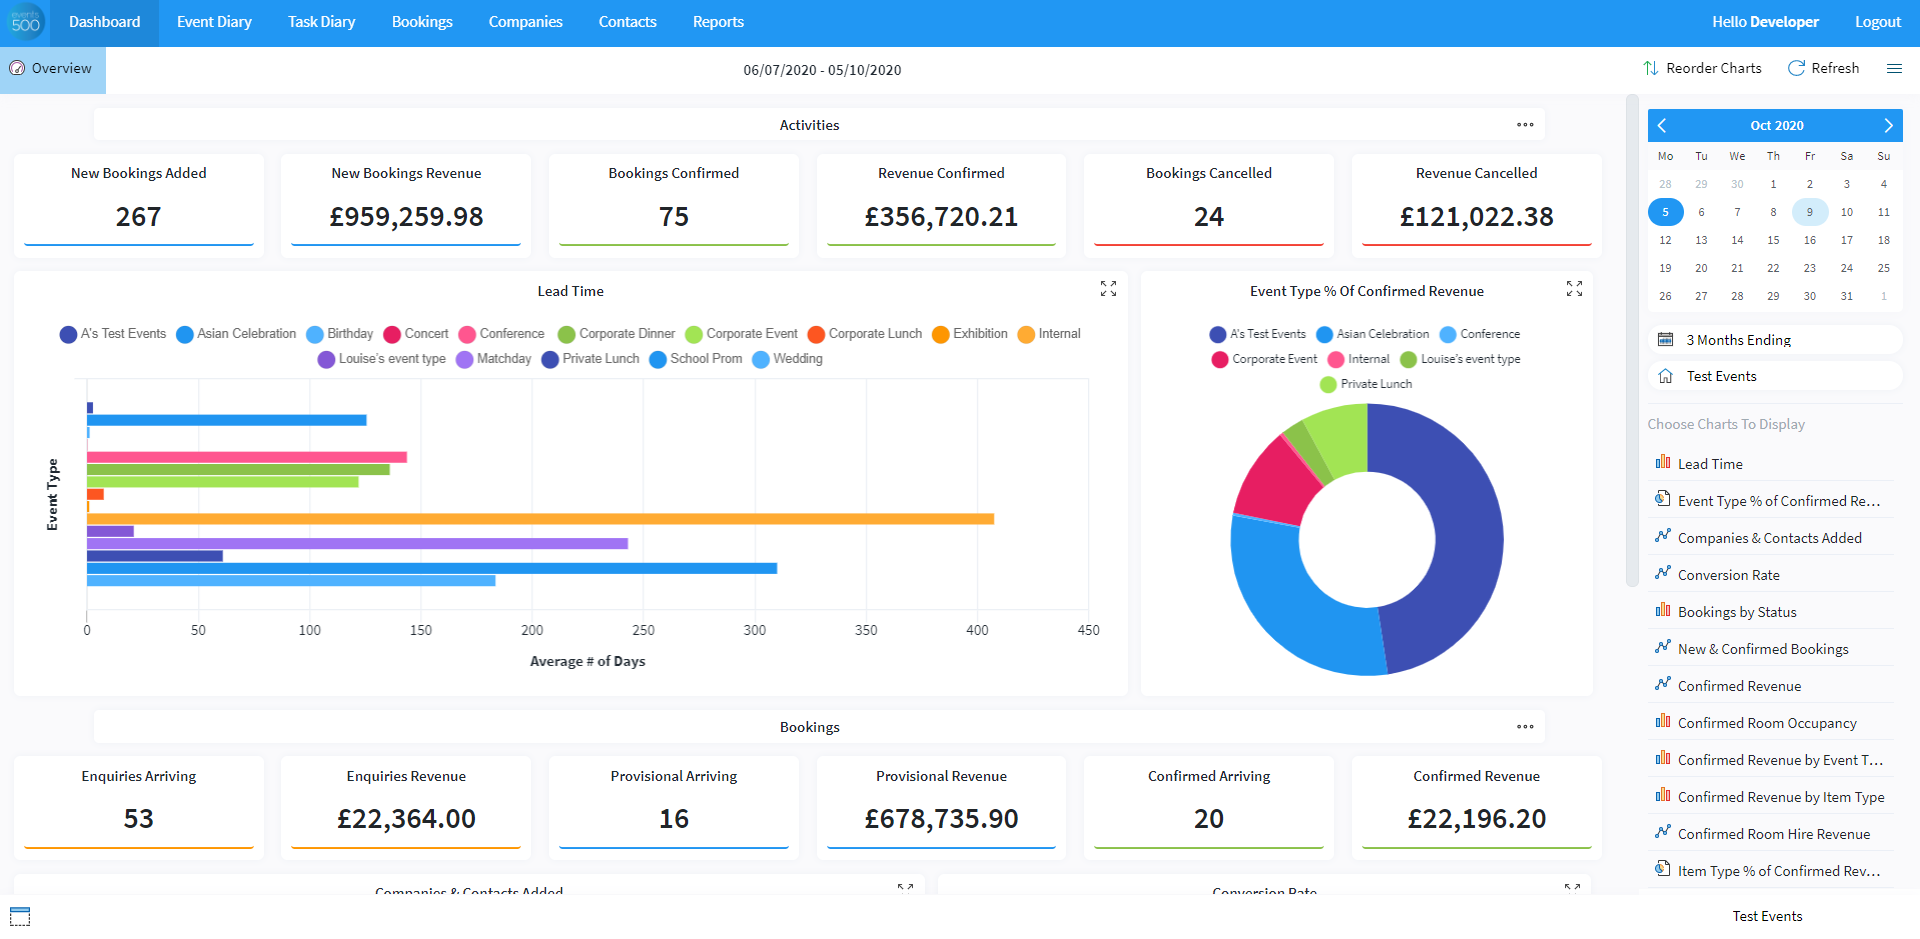Click the Item Type % pie chart icon
Image resolution: width=1920 pixels, height=939 pixels.
coord(1663,869)
